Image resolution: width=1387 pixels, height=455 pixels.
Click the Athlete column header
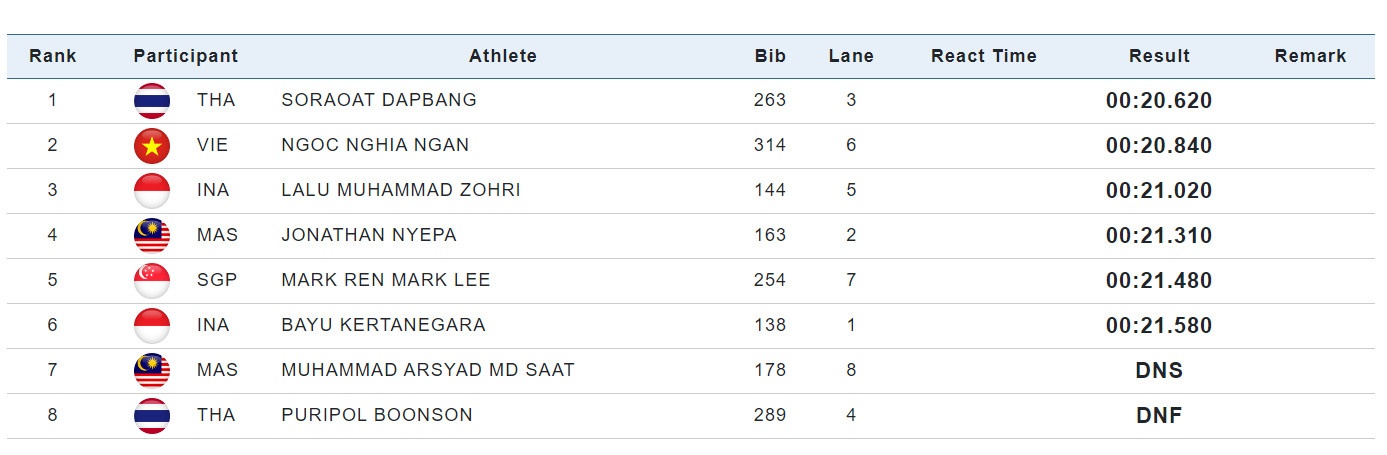503,56
